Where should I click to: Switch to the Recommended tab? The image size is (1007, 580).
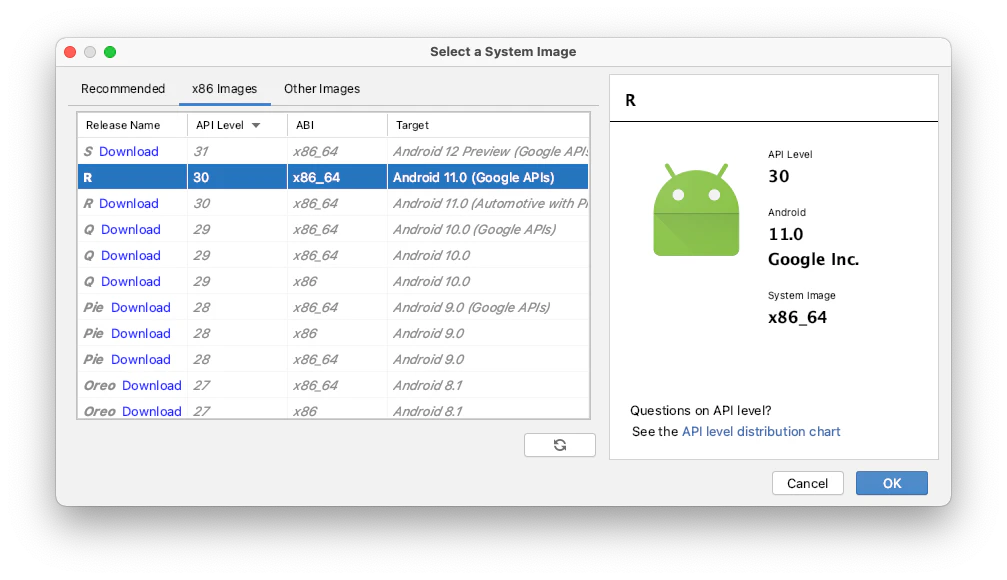click(123, 89)
